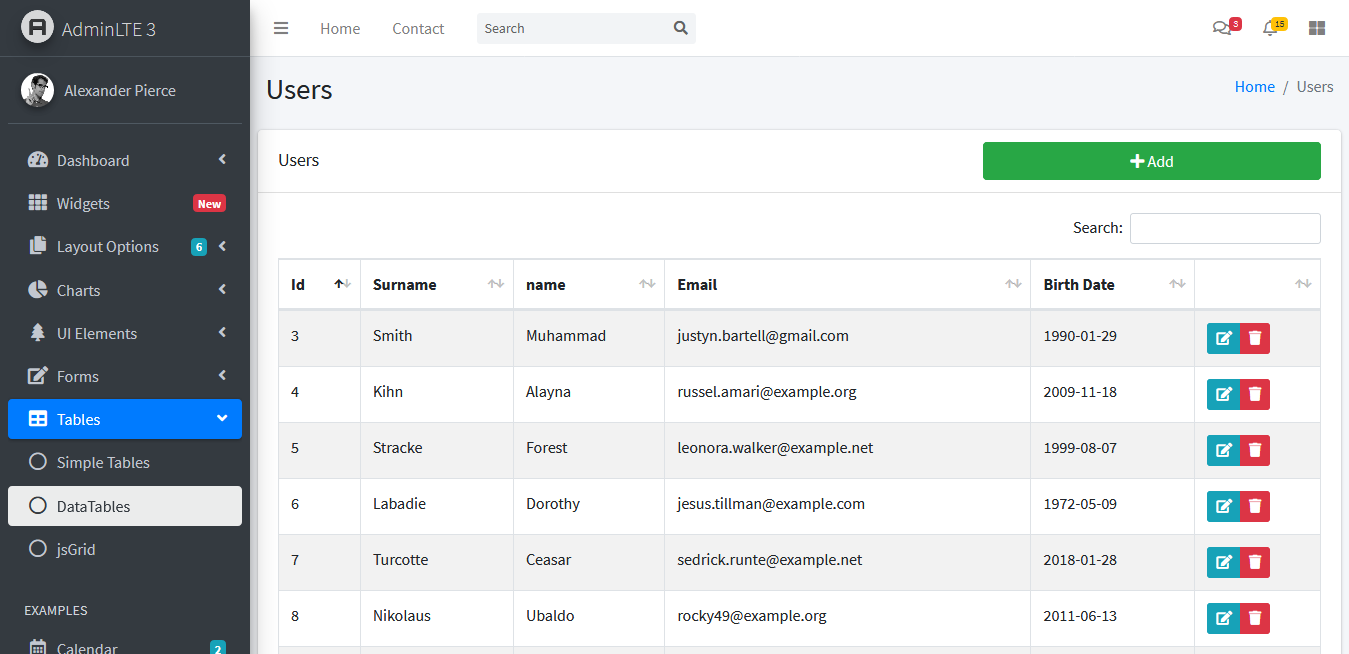1349x654 pixels.
Task: Sort table by Surname column
Action: [436, 285]
